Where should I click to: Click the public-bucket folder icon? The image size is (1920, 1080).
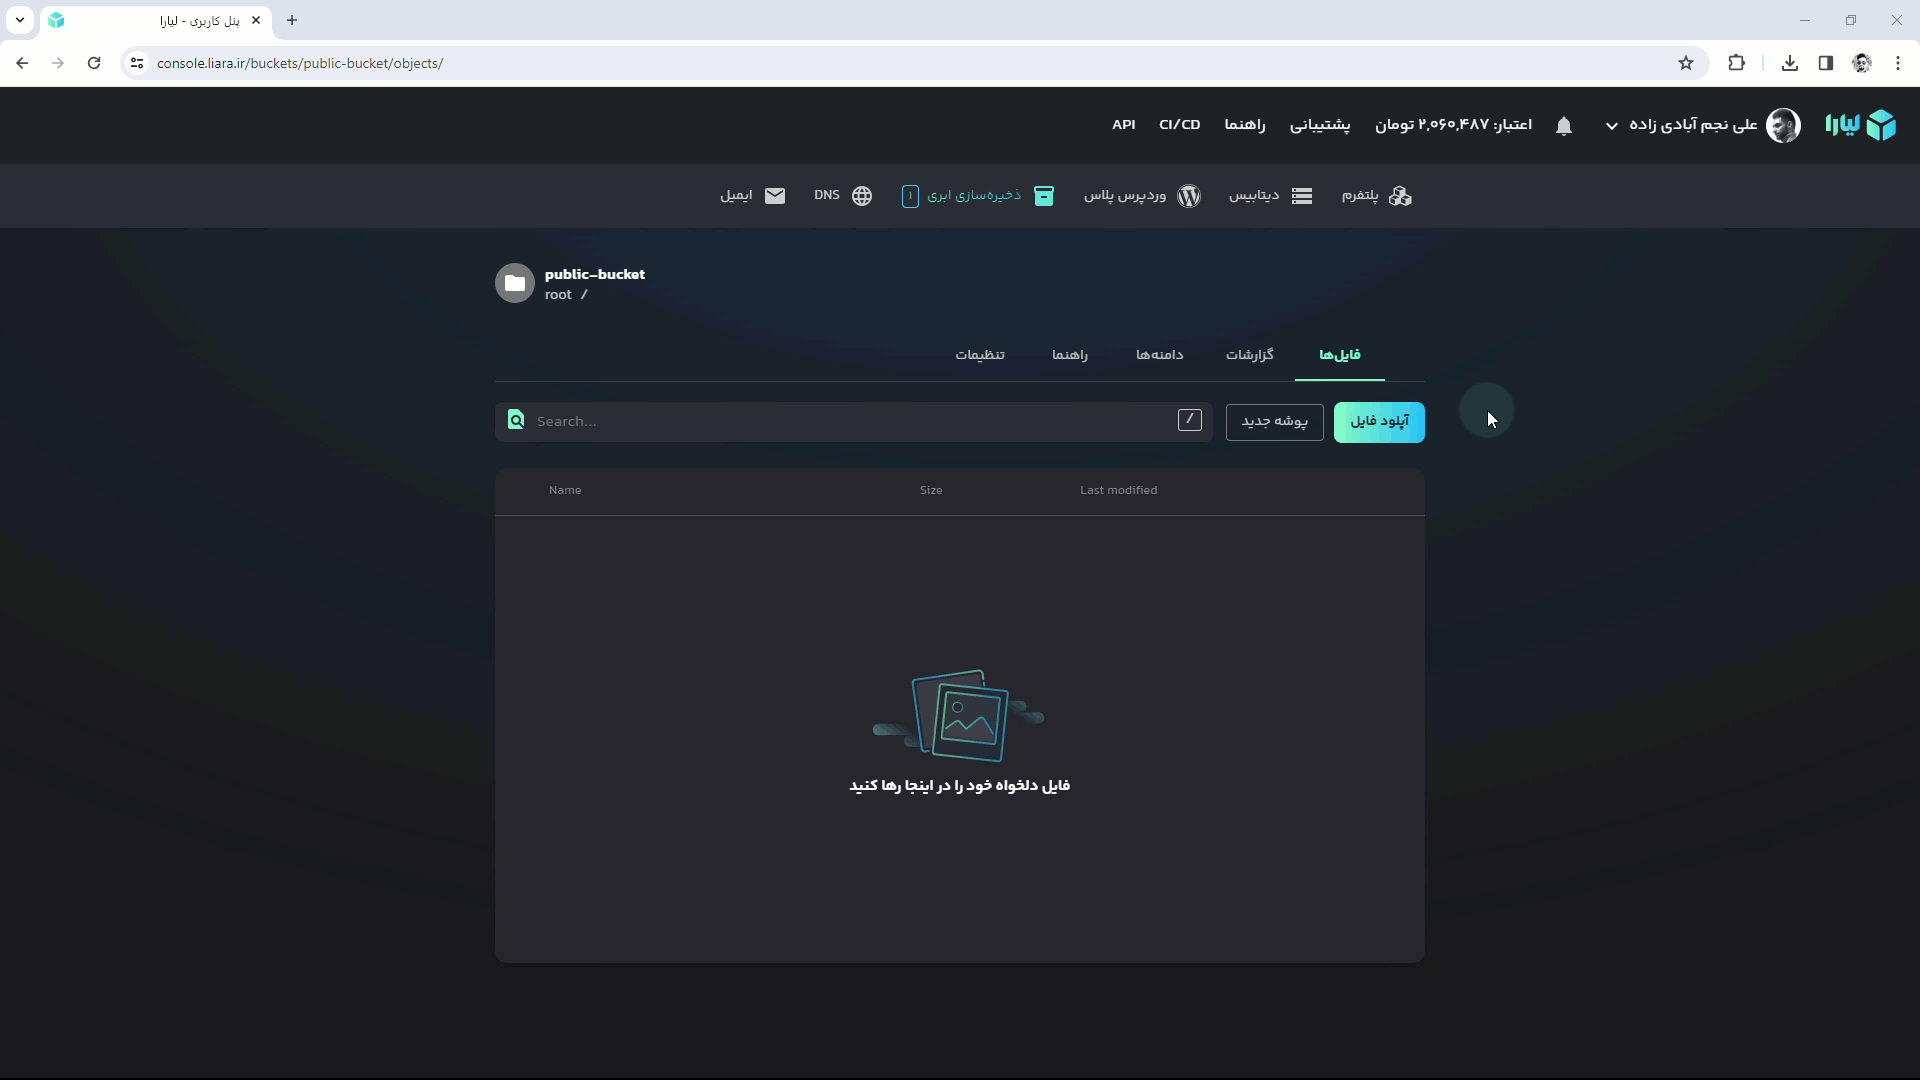(x=515, y=284)
